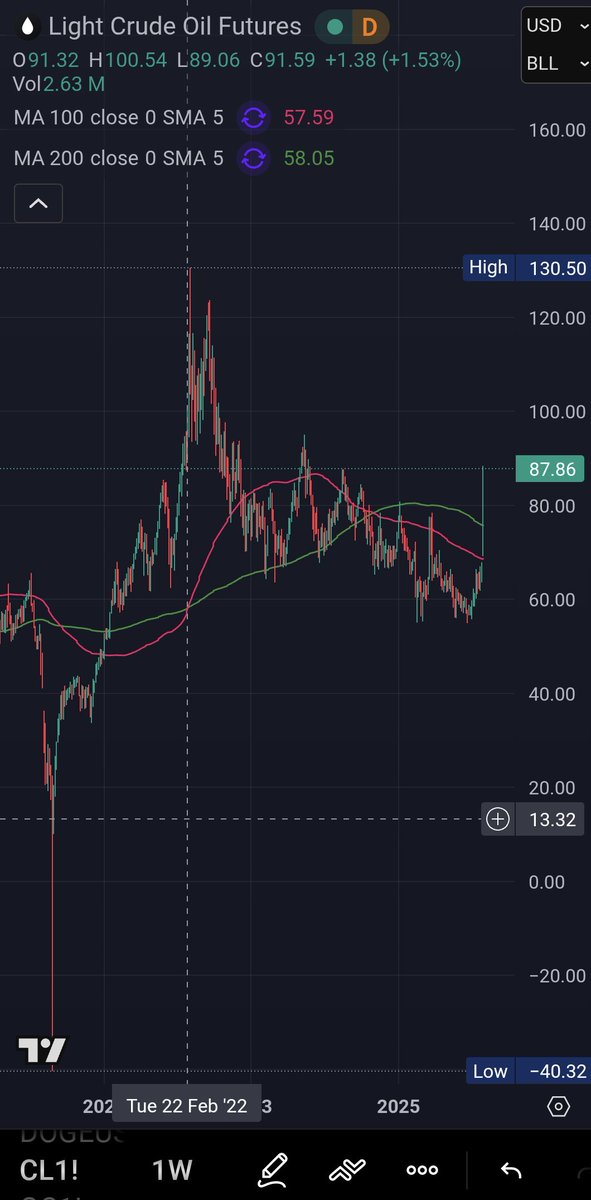
Task: Open the indicators icon in bottom bar
Action: tap(347, 1169)
